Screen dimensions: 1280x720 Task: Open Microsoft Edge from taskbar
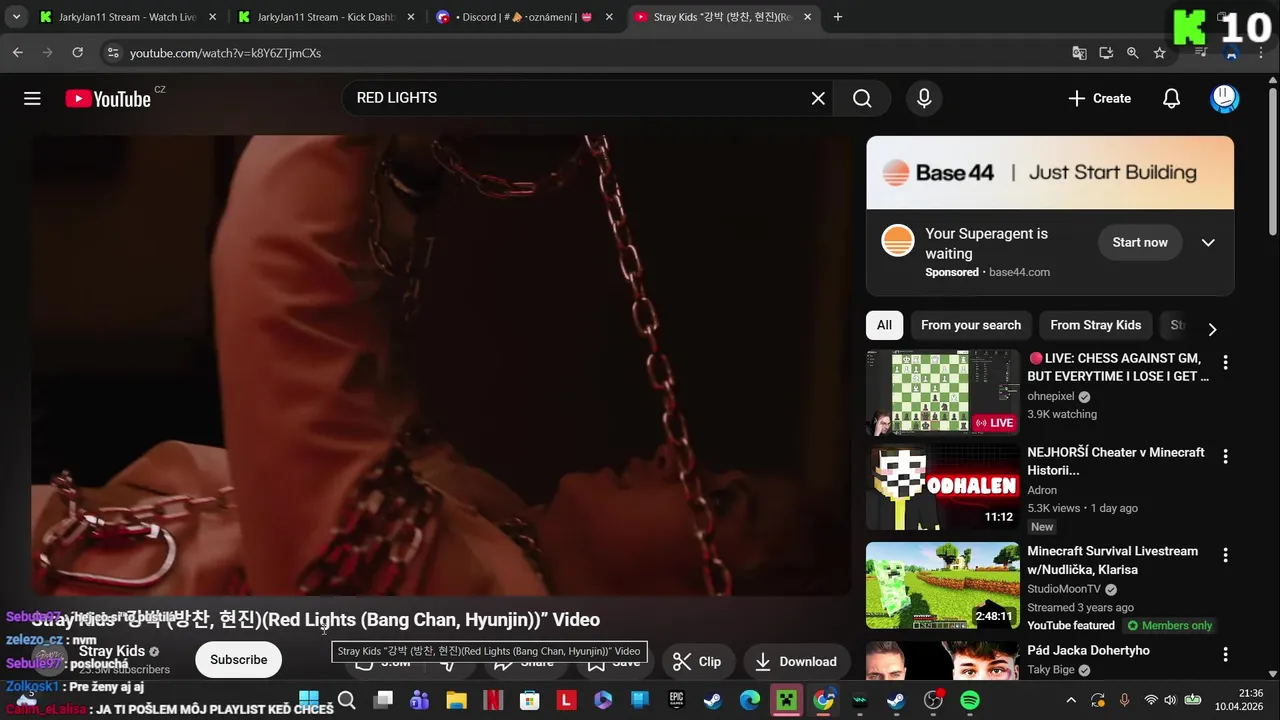pos(750,700)
